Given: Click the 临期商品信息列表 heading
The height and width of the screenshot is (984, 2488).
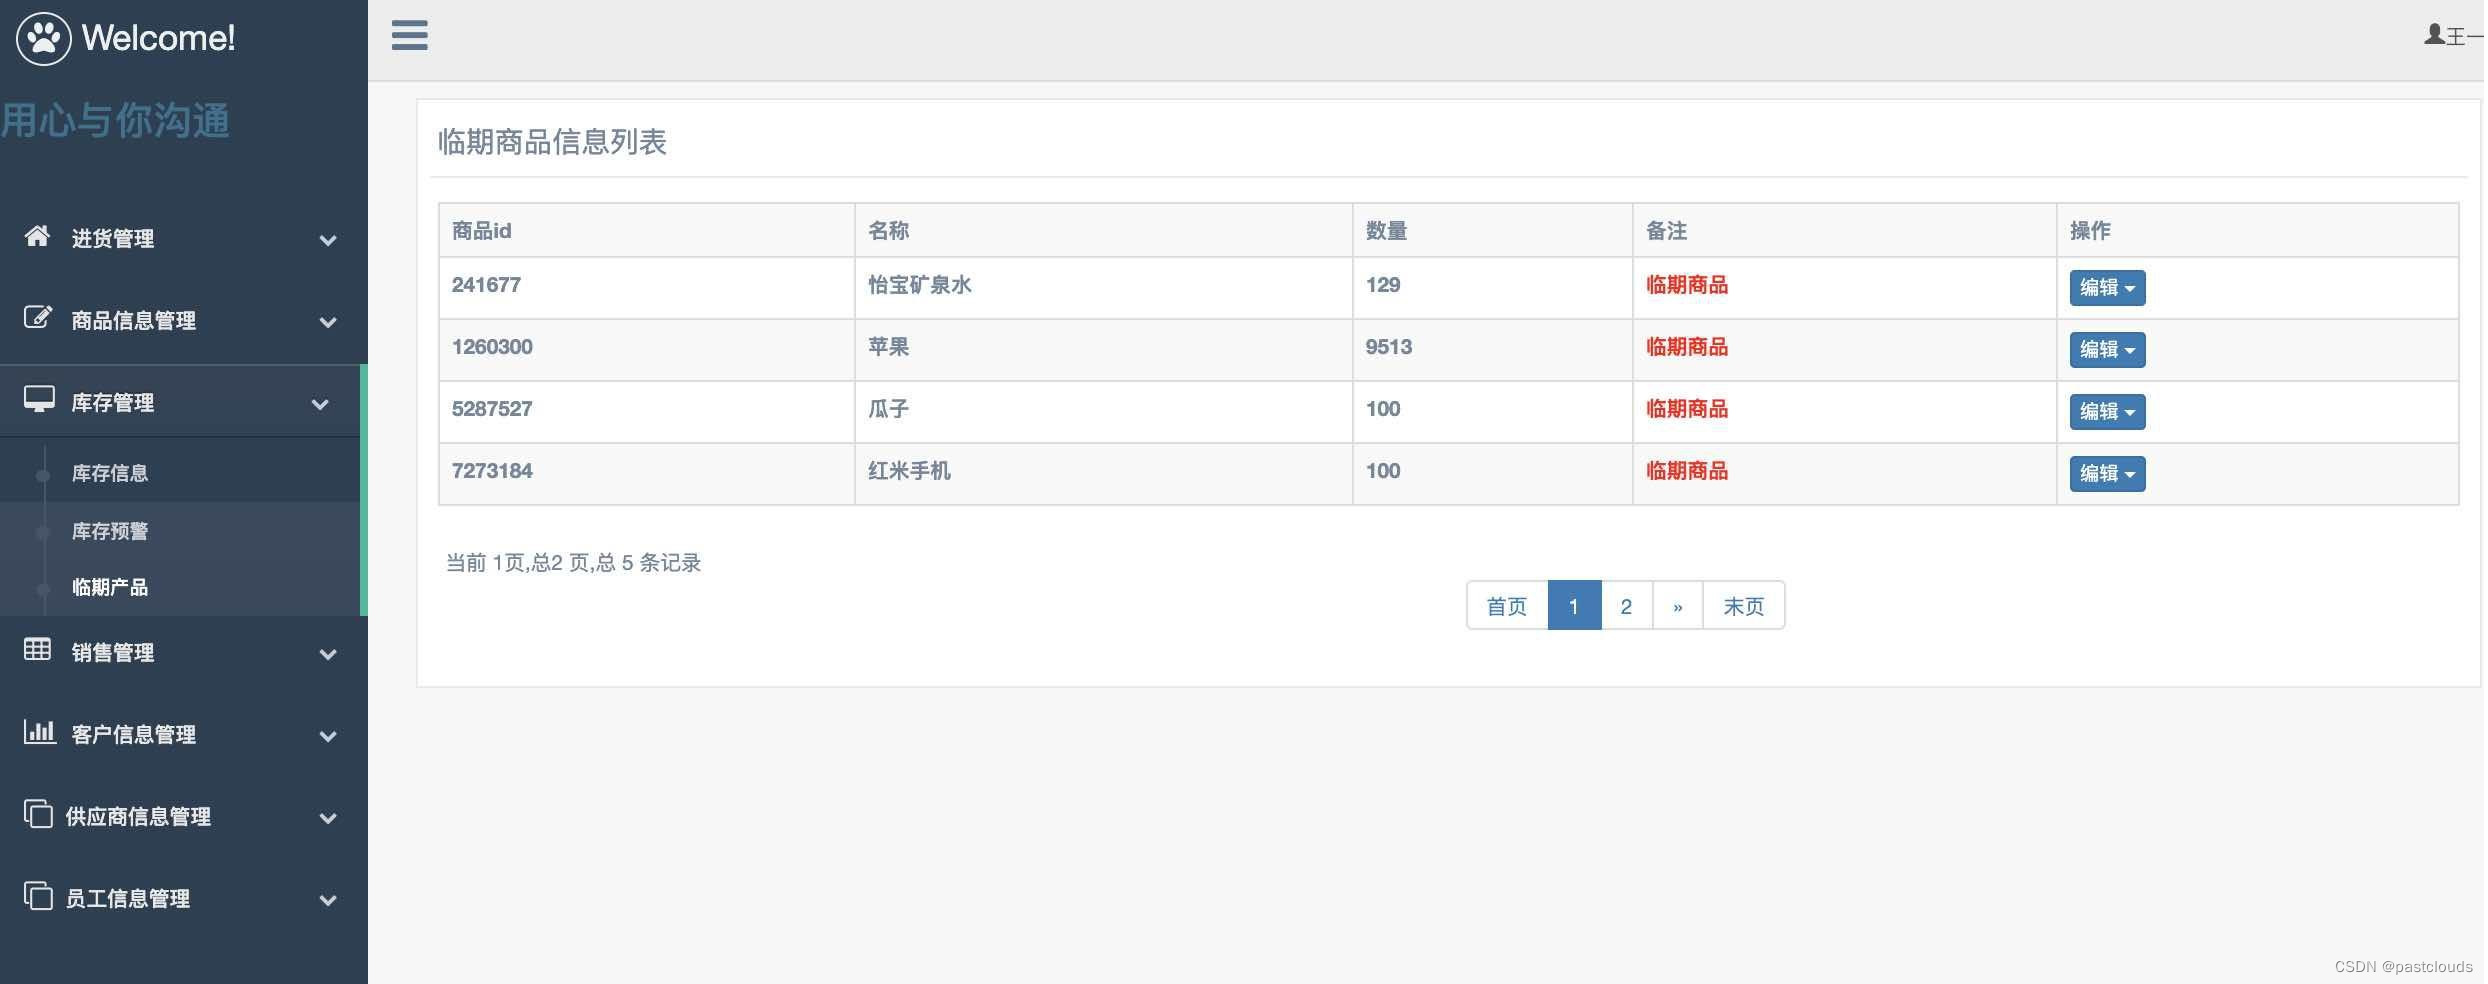Looking at the screenshot, I should [x=552, y=142].
